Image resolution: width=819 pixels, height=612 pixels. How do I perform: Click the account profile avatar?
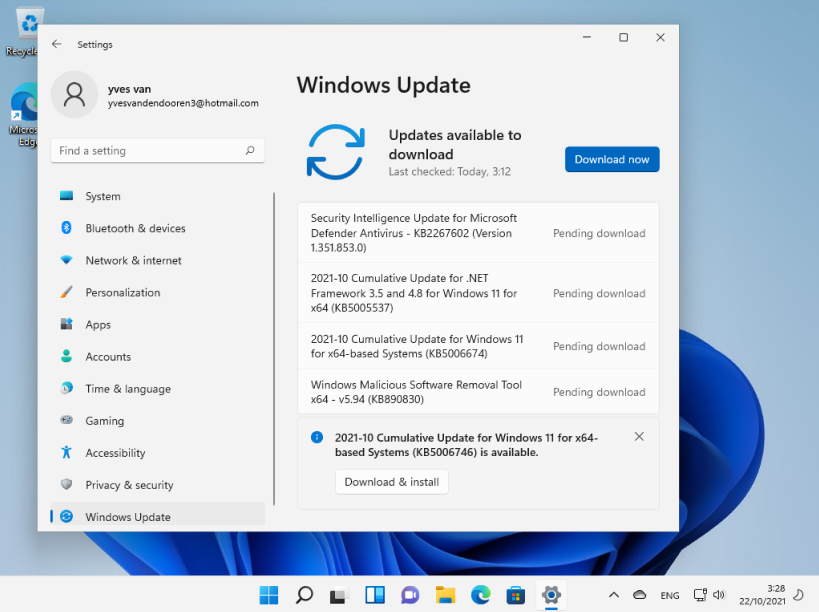click(x=74, y=95)
